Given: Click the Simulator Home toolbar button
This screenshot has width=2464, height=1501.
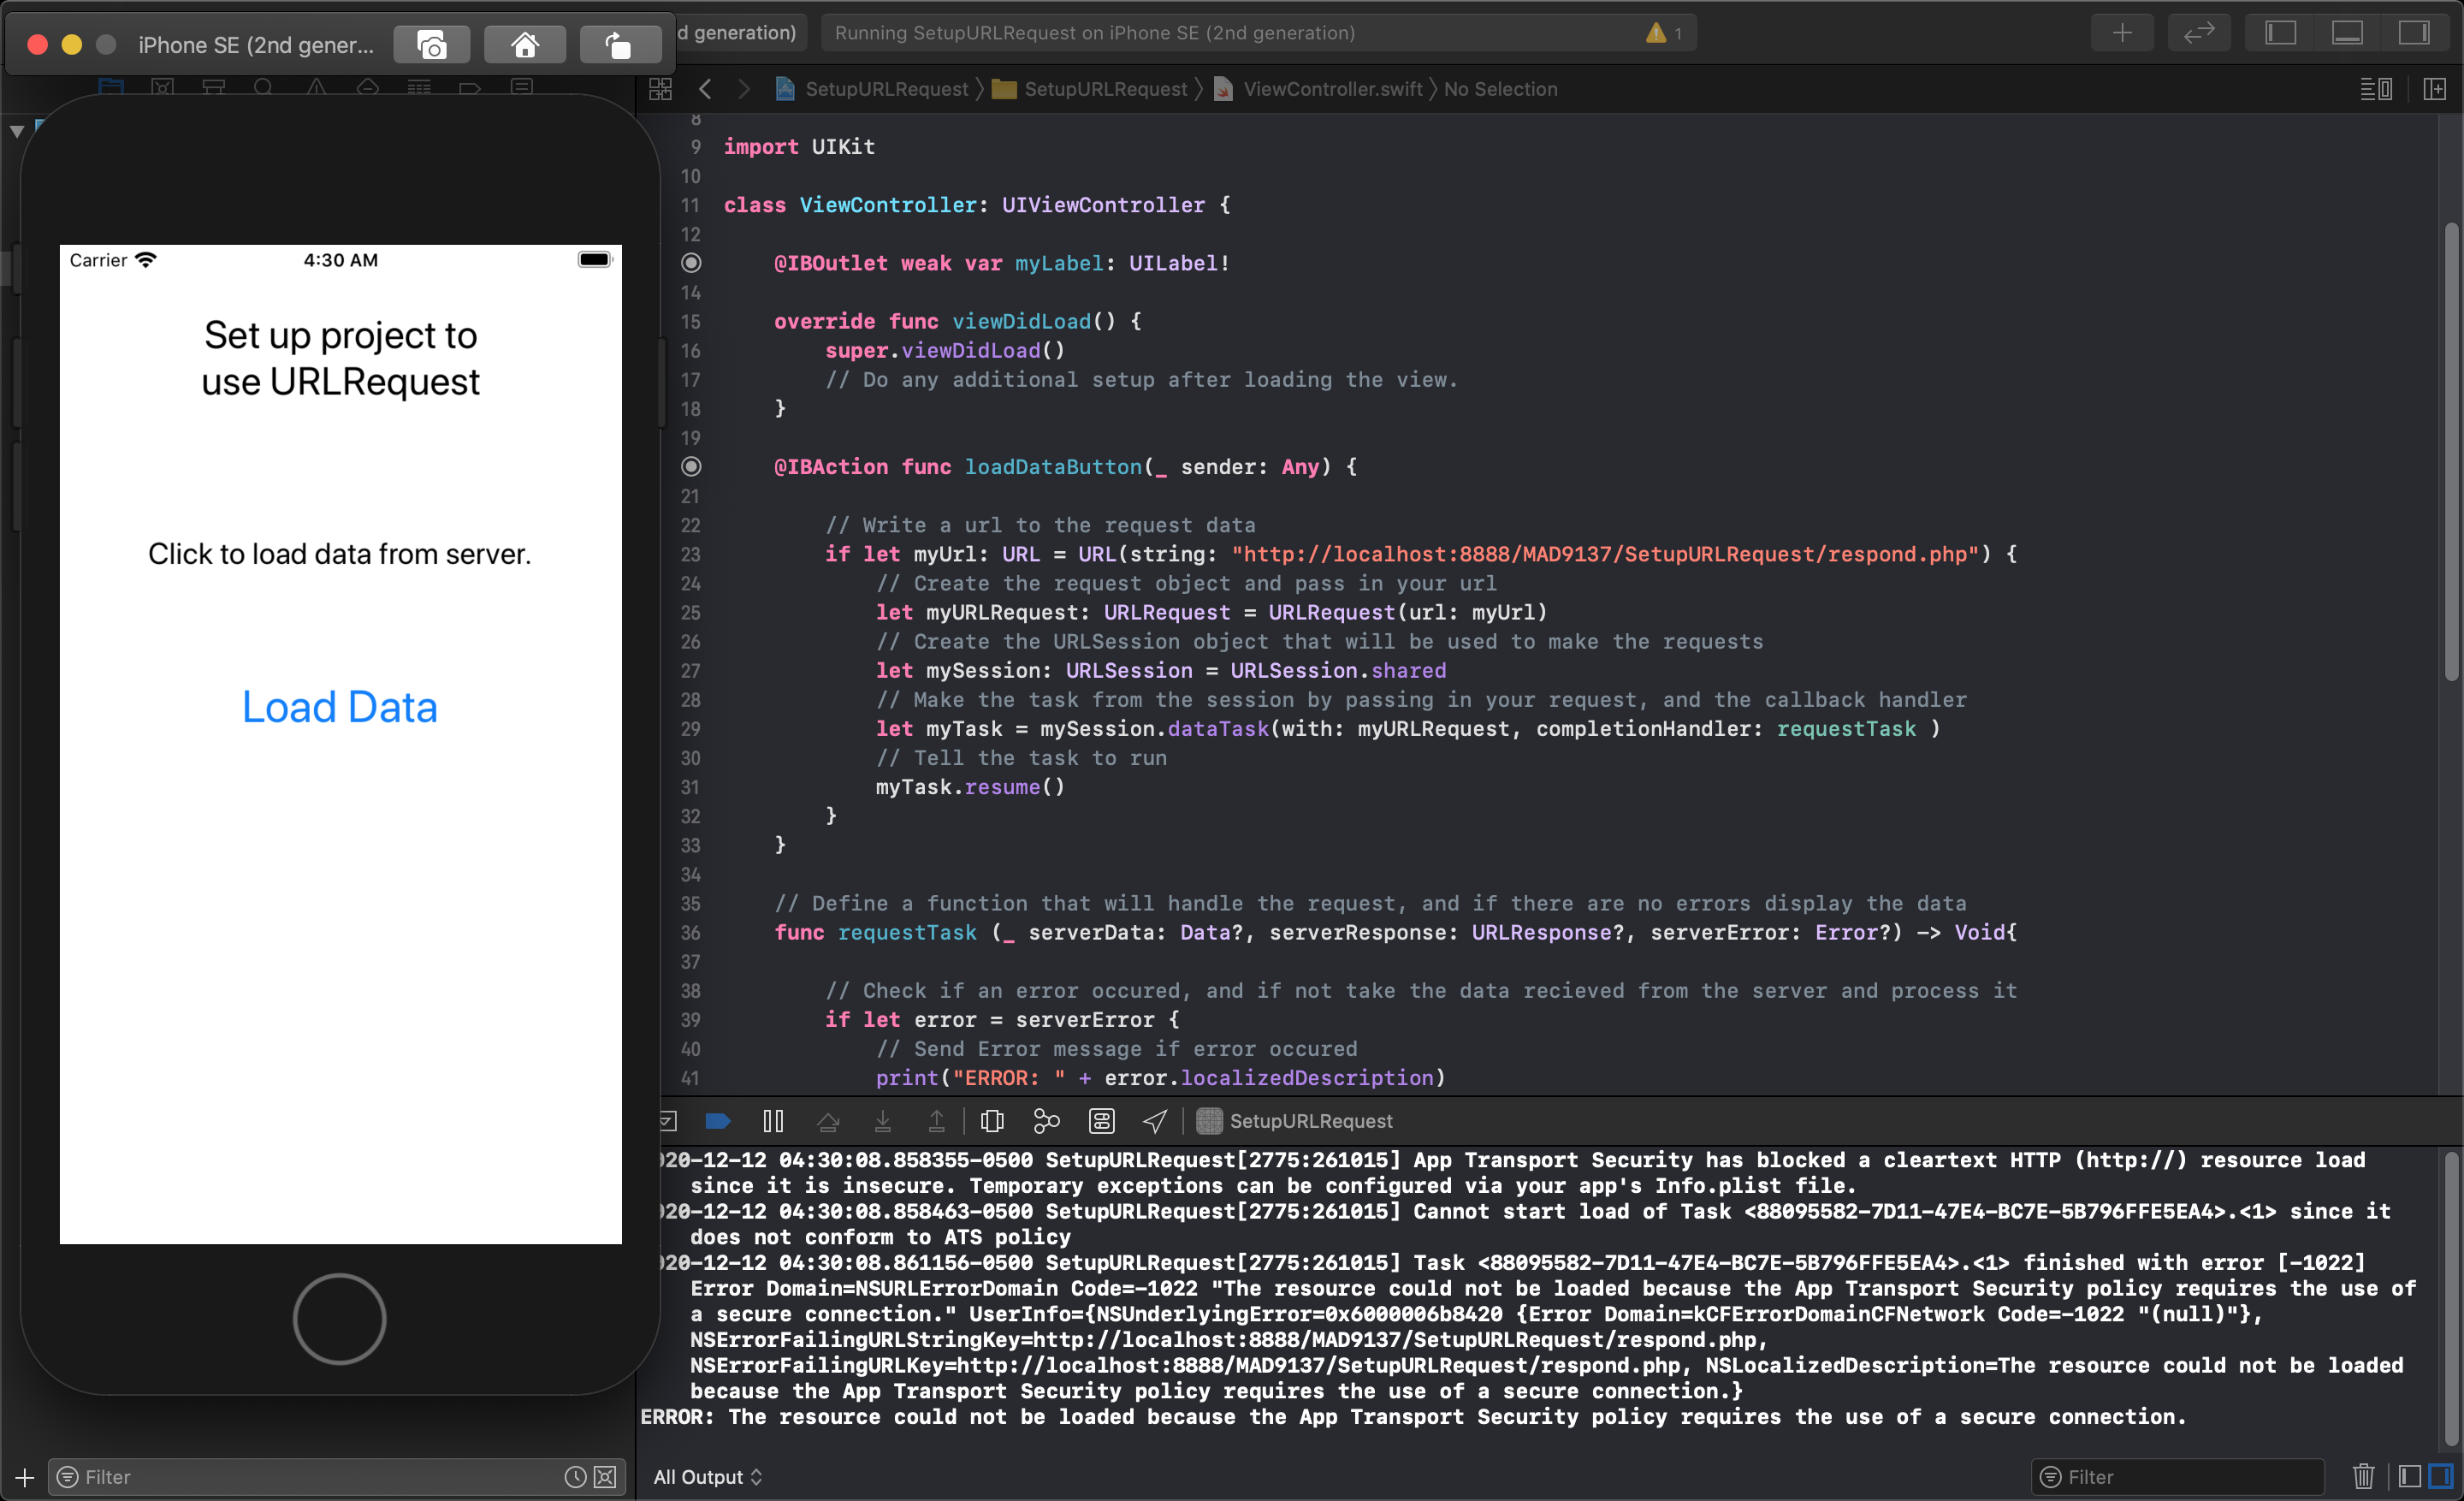Looking at the screenshot, I should tap(524, 45).
